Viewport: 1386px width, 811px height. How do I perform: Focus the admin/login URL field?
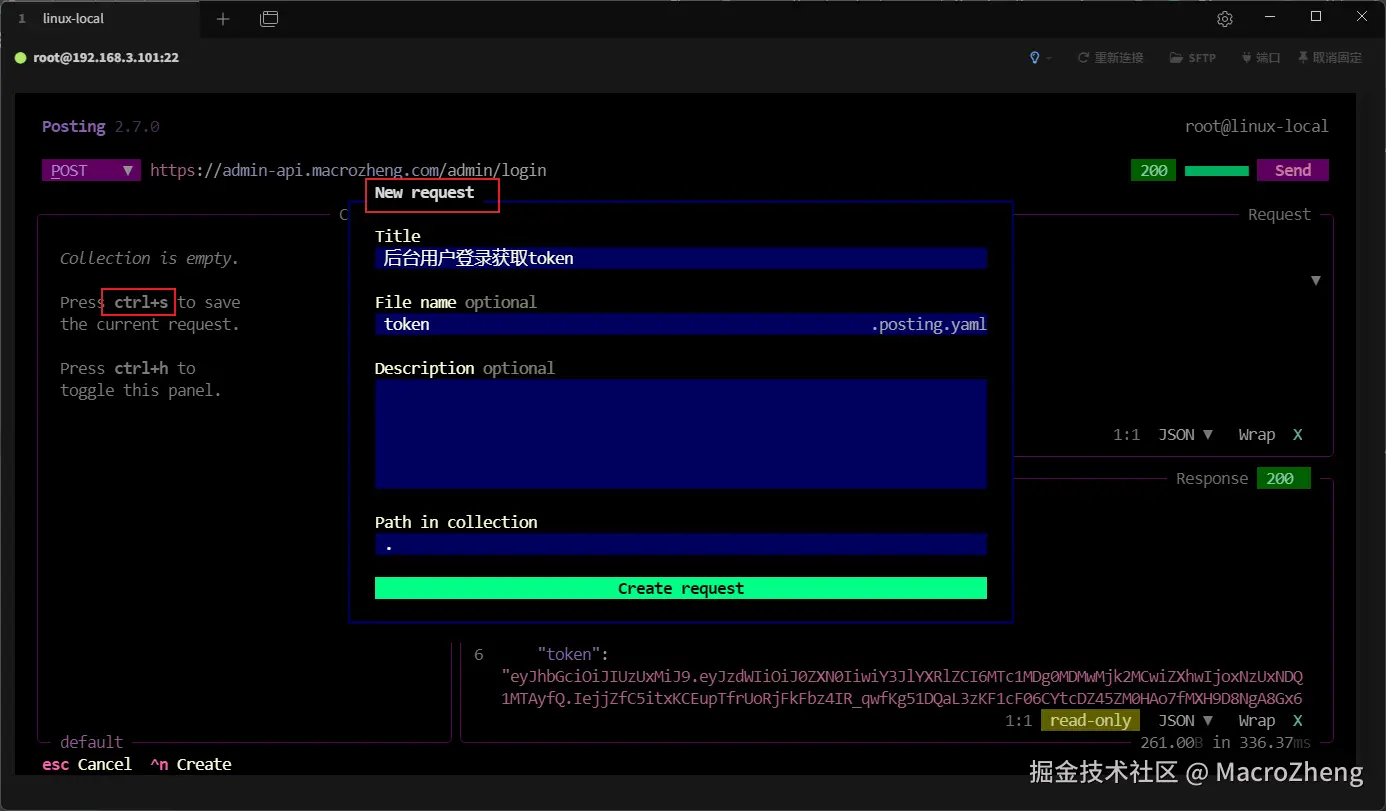coord(348,170)
